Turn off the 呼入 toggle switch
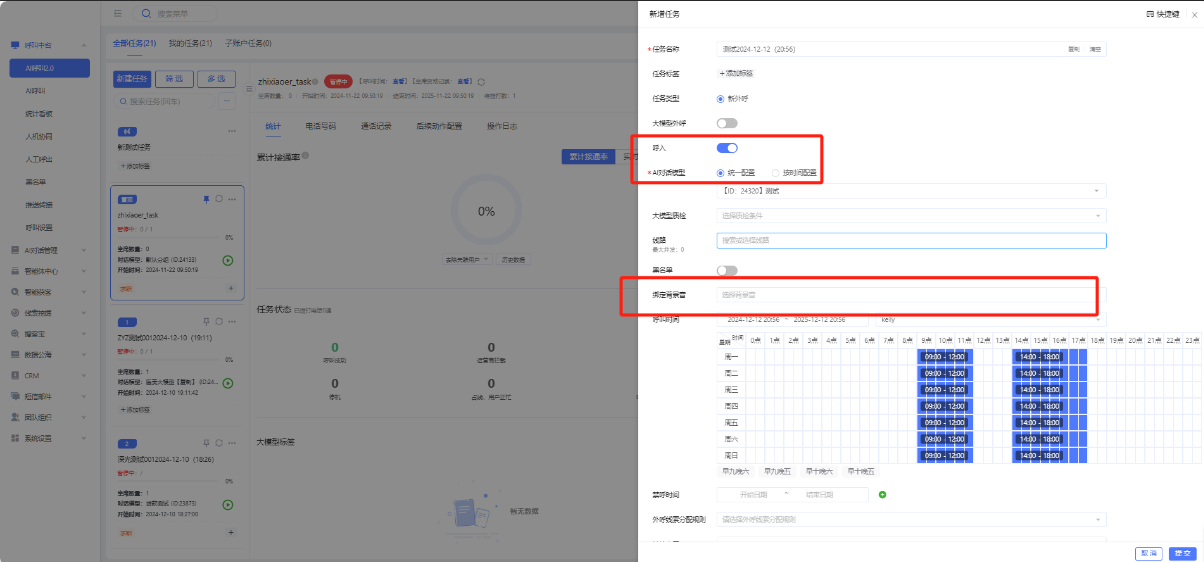 727,148
